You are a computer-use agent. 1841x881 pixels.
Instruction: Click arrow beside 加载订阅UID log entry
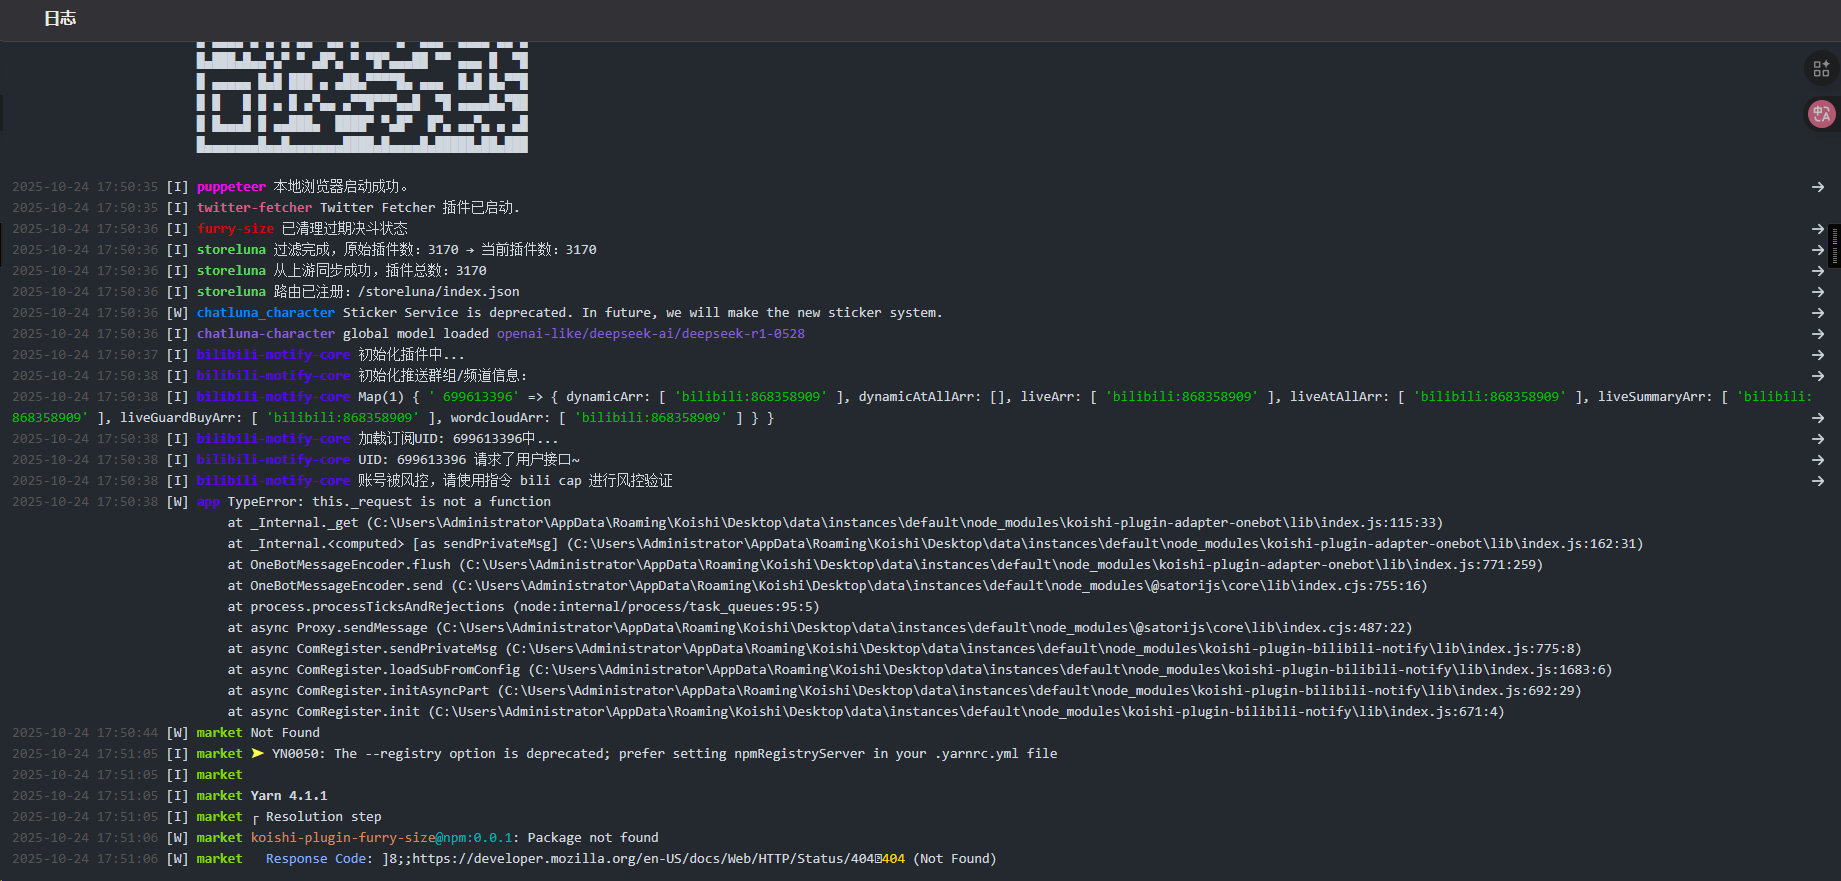1817,439
